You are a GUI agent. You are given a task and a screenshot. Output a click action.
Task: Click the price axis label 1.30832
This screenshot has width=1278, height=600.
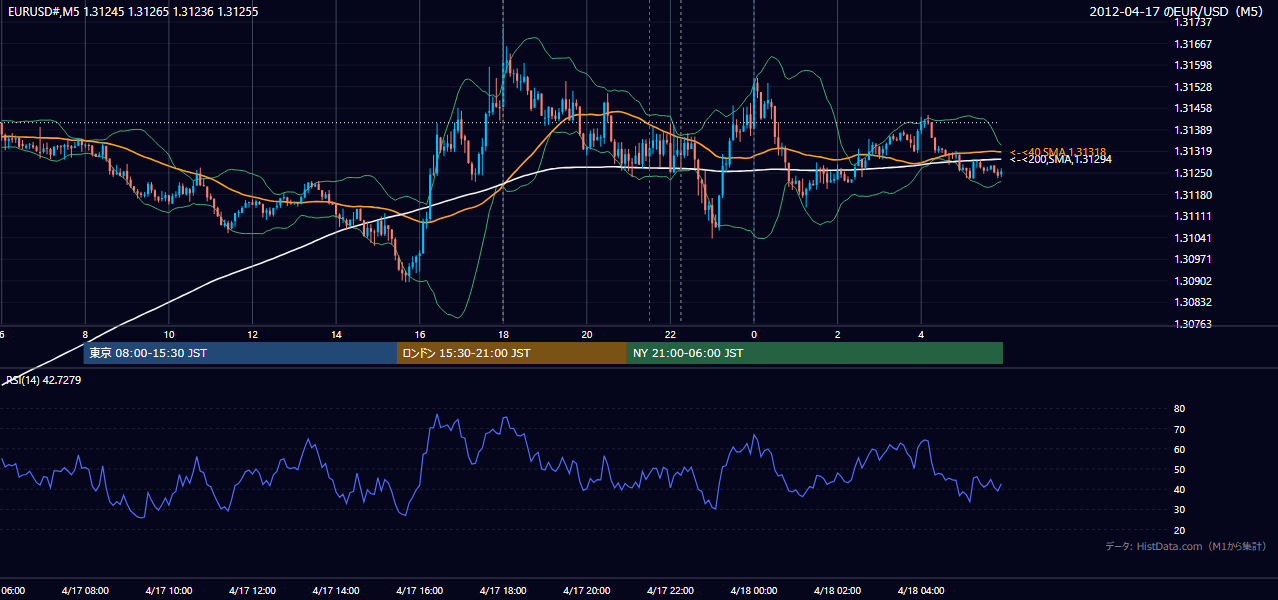pos(1193,302)
